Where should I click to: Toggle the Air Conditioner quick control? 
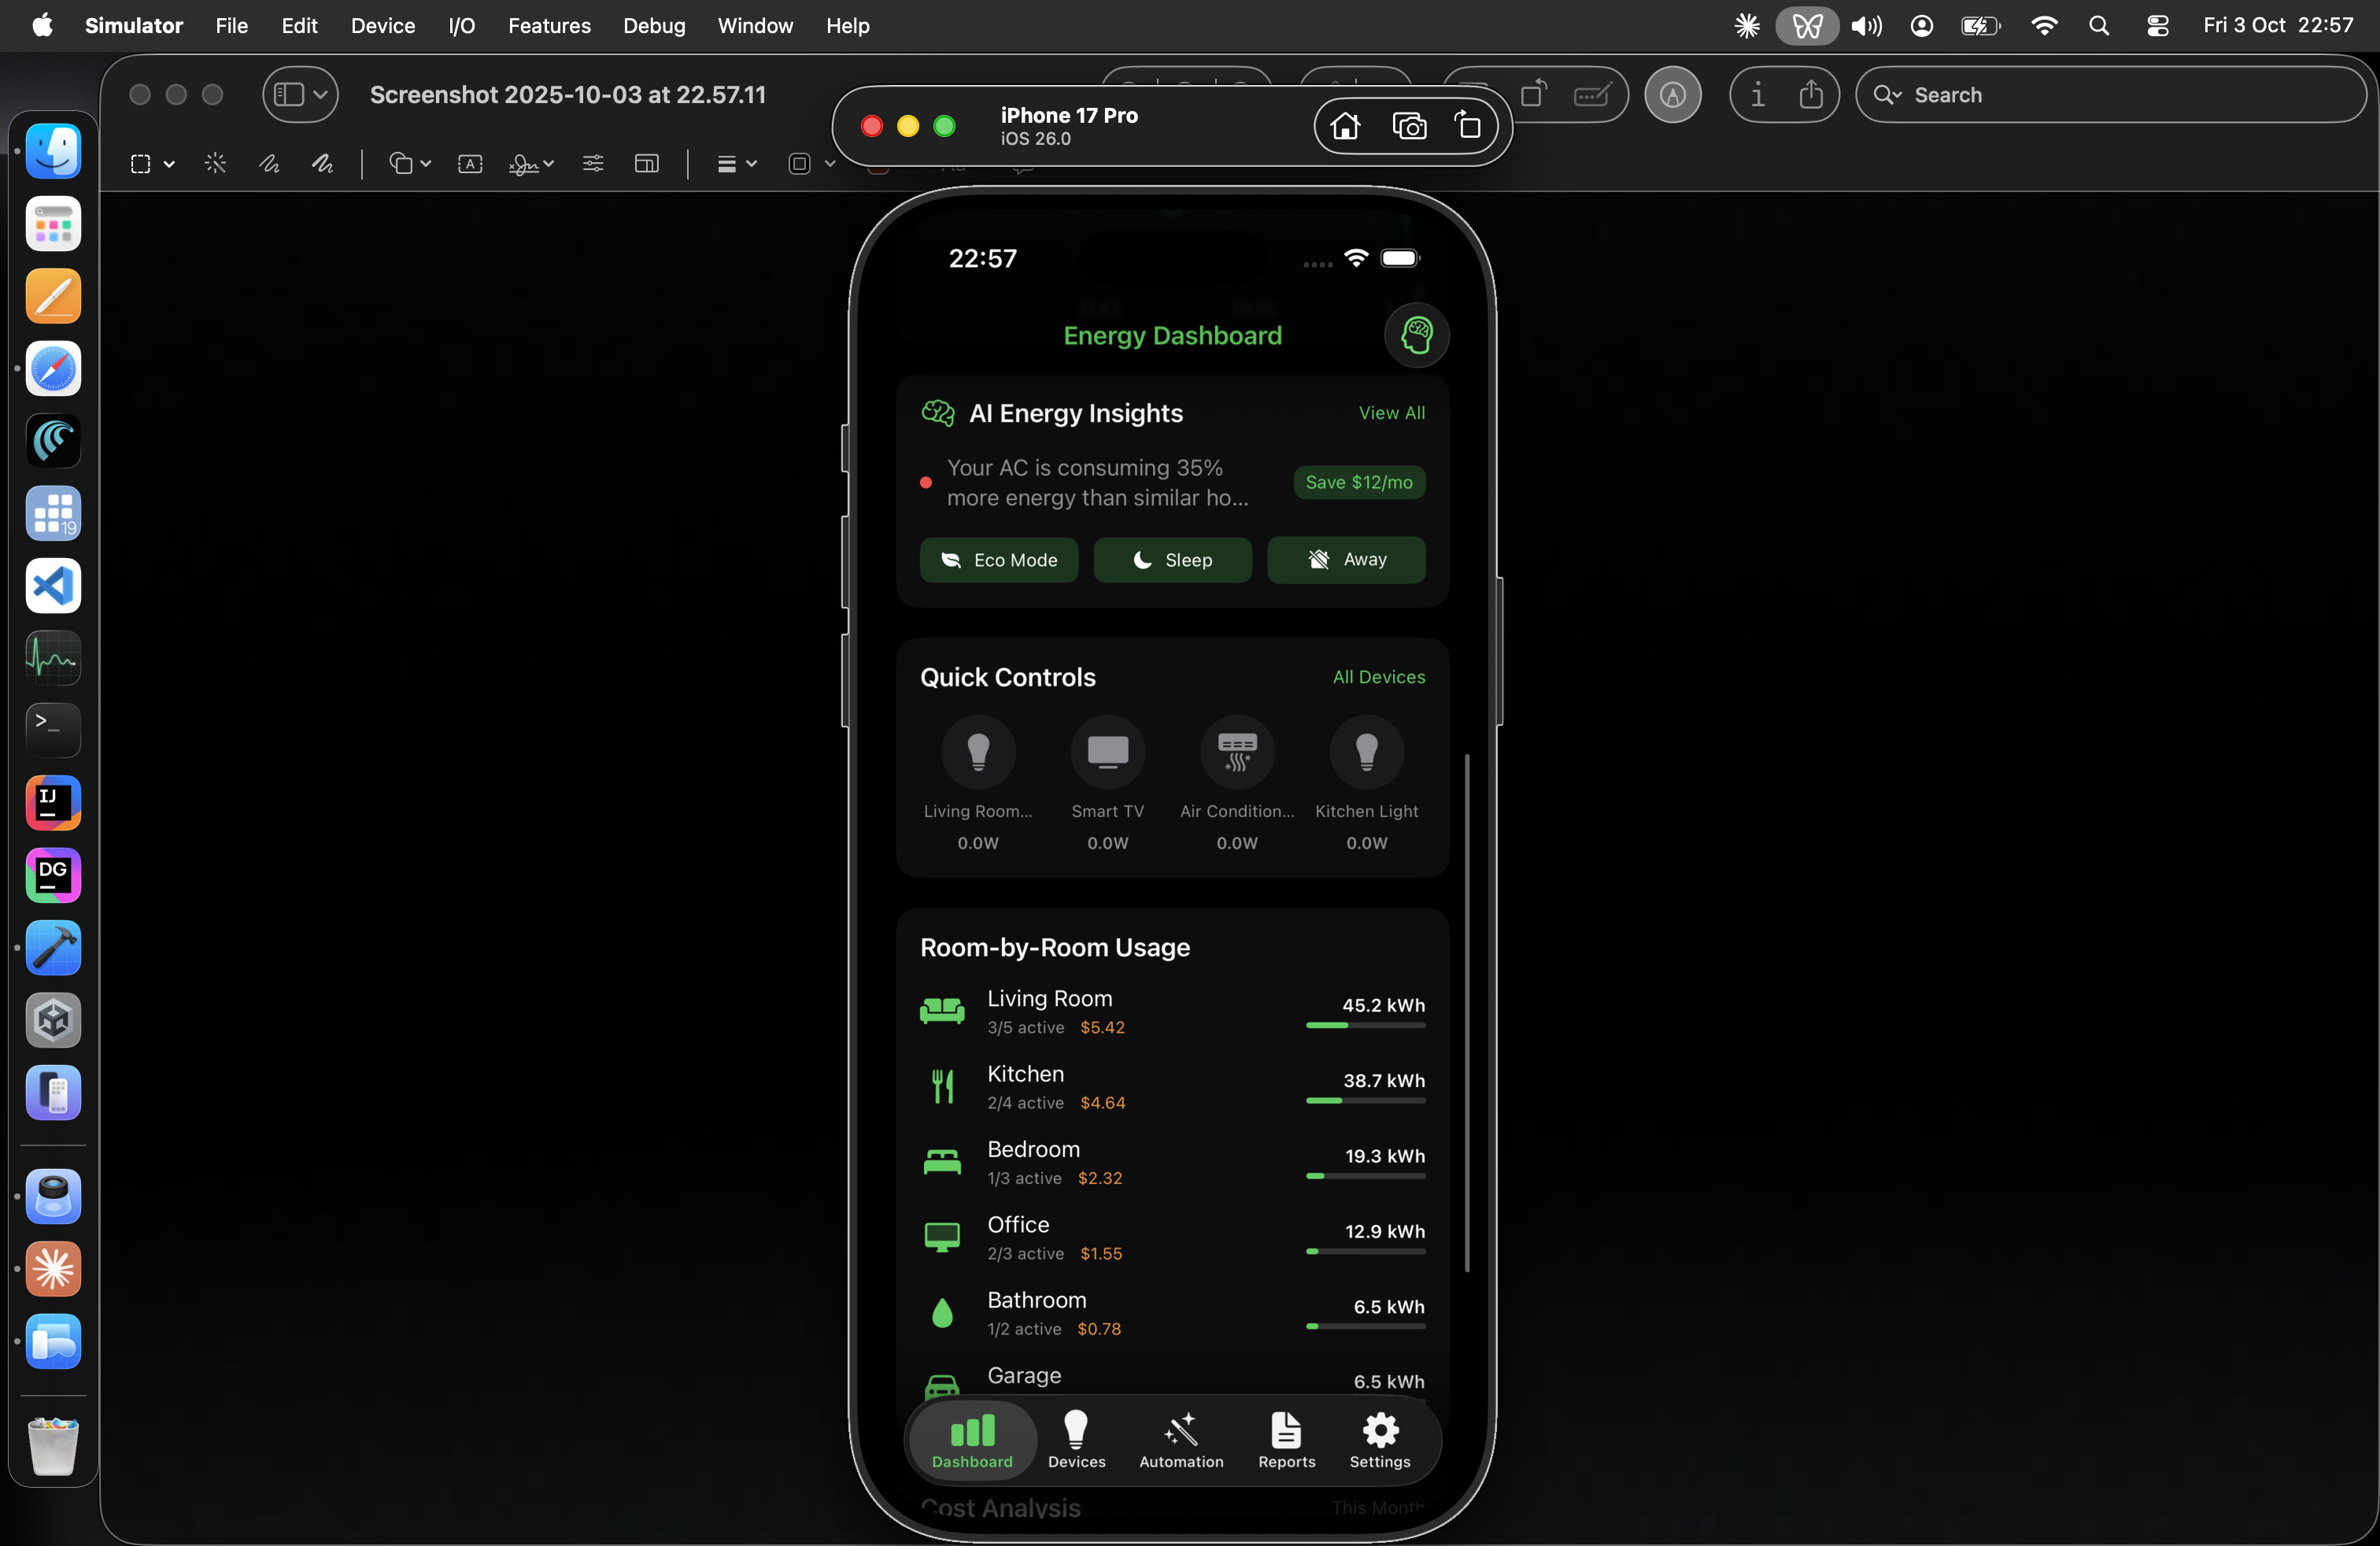[1237, 752]
